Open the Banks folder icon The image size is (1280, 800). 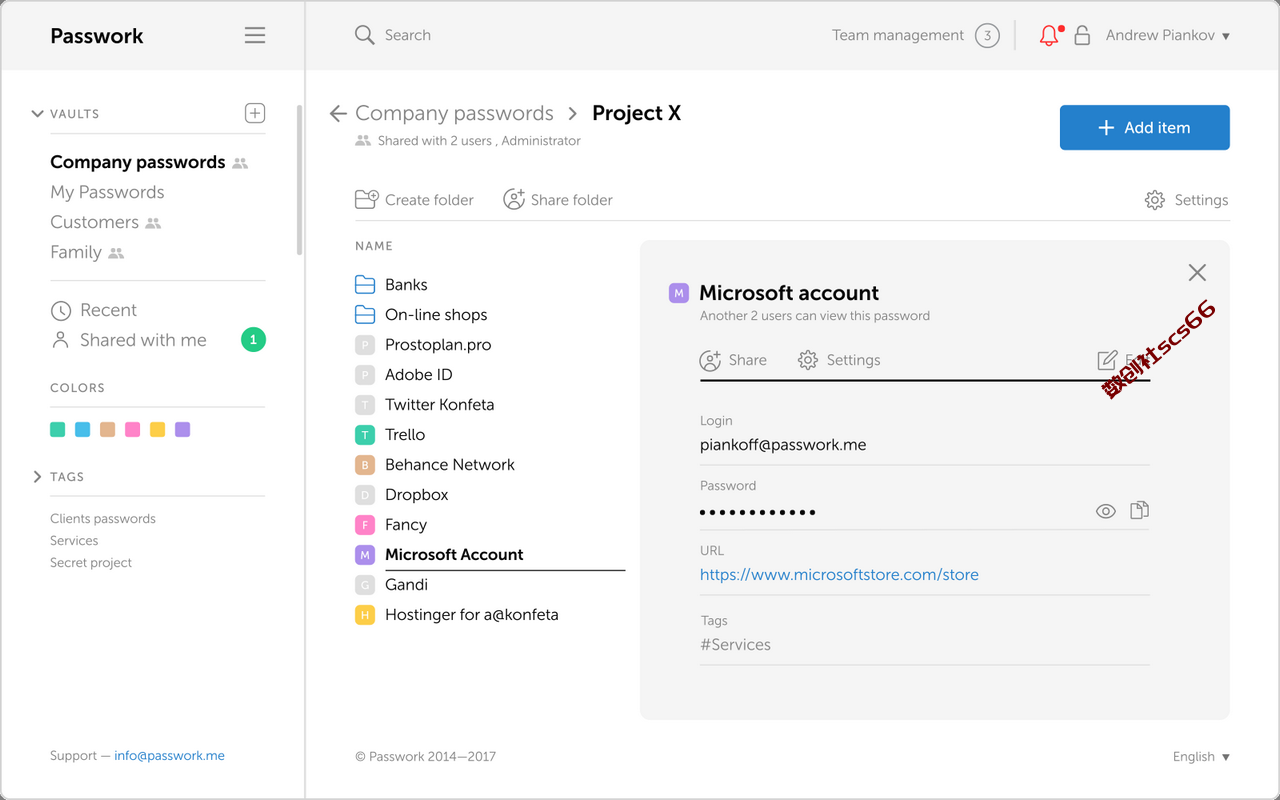point(365,284)
